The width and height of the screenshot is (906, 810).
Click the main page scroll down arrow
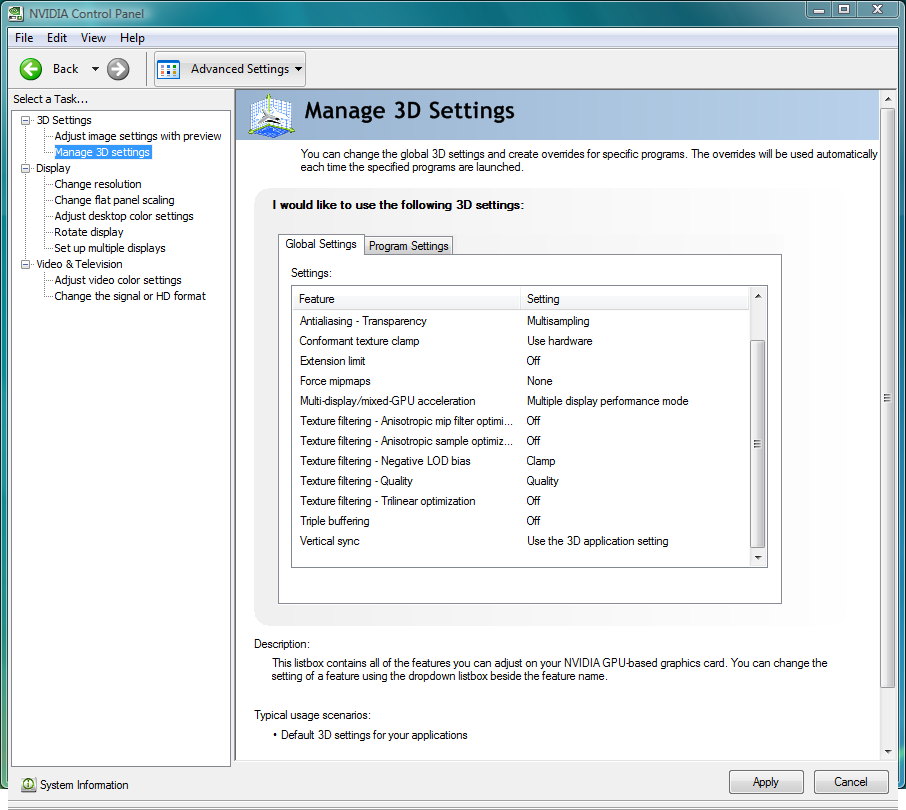point(888,752)
